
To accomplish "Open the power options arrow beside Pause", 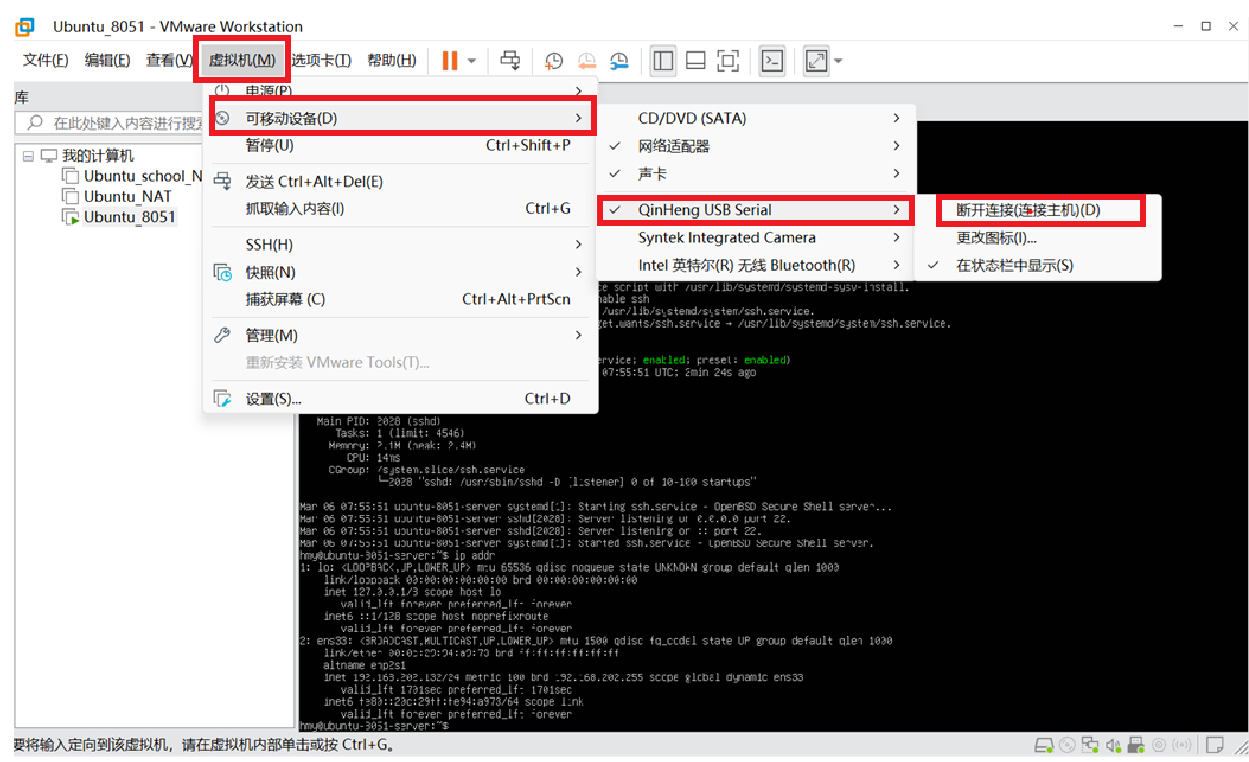I will click(472, 61).
